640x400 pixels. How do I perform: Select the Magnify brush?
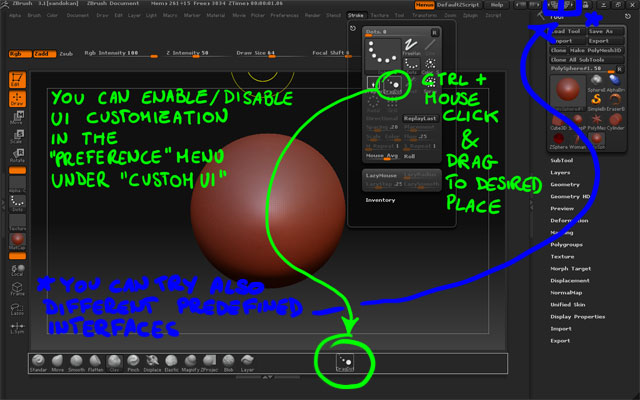point(190,363)
